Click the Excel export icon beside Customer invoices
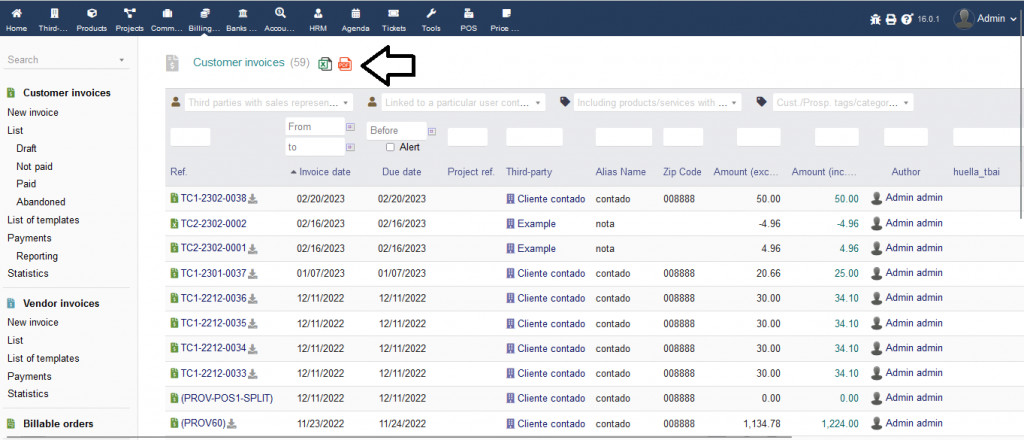This screenshot has height=440, width=1024. coord(325,64)
